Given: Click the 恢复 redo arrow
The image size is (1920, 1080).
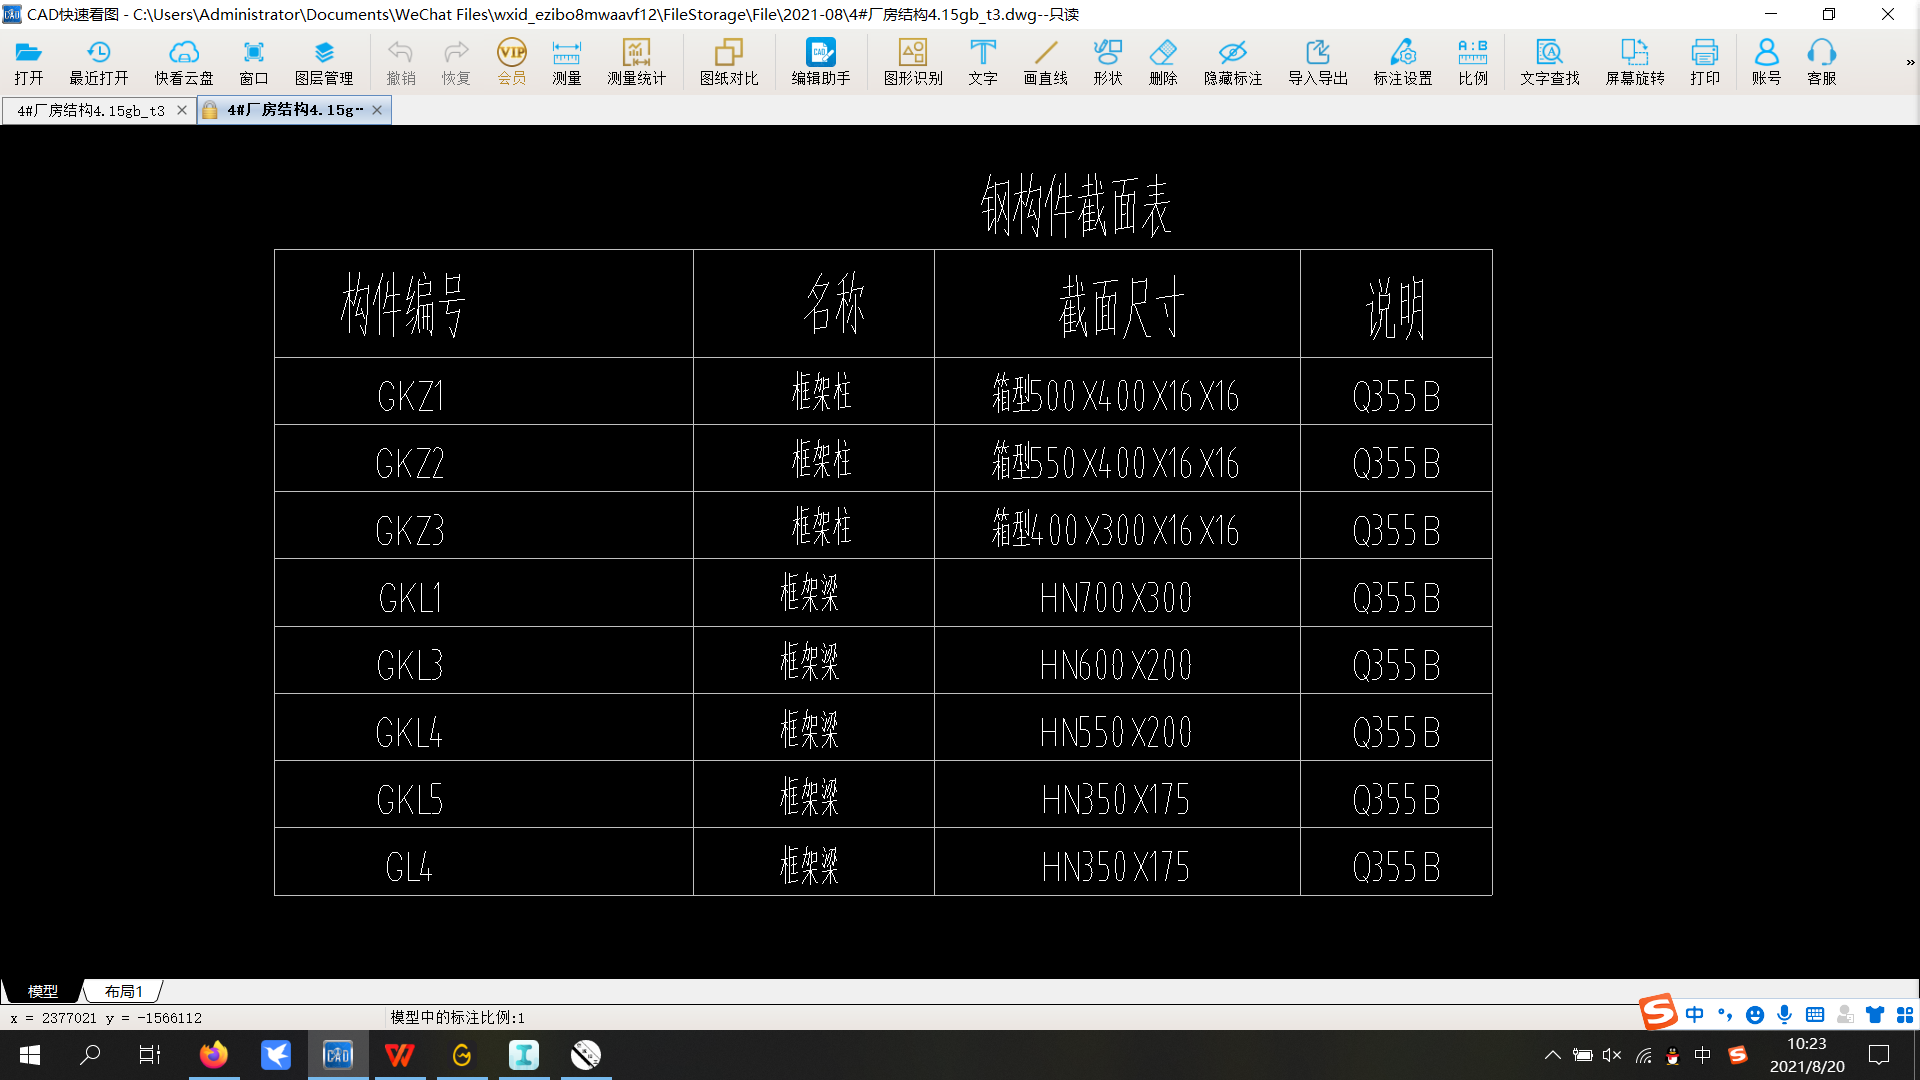Looking at the screenshot, I should (455, 62).
